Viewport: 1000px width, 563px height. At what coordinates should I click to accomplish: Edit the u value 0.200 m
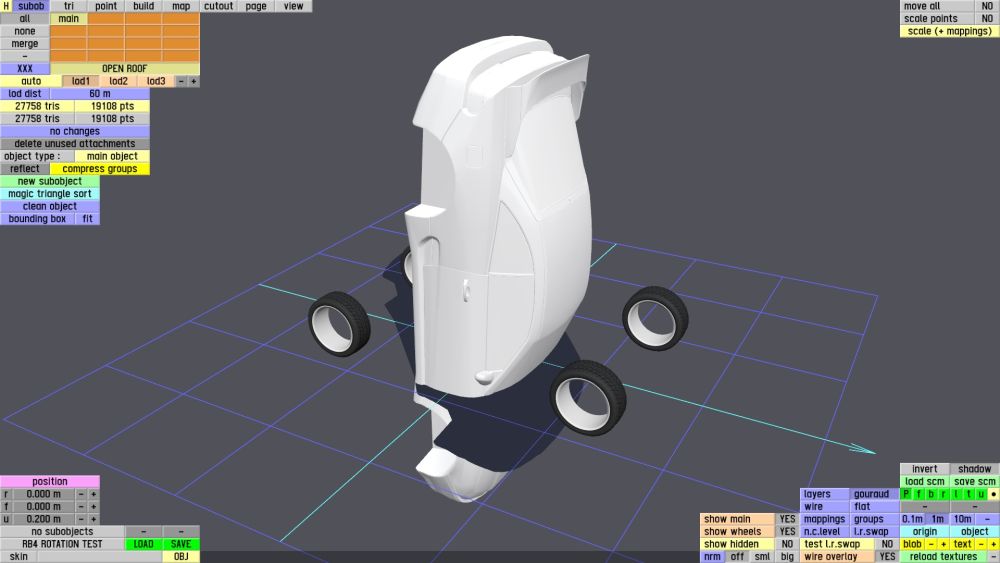pyautogui.click(x=43, y=519)
